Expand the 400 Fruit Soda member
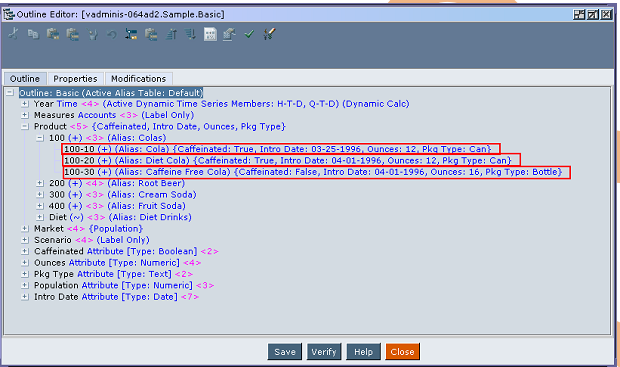The width and height of the screenshot is (620, 367). [x=40, y=206]
